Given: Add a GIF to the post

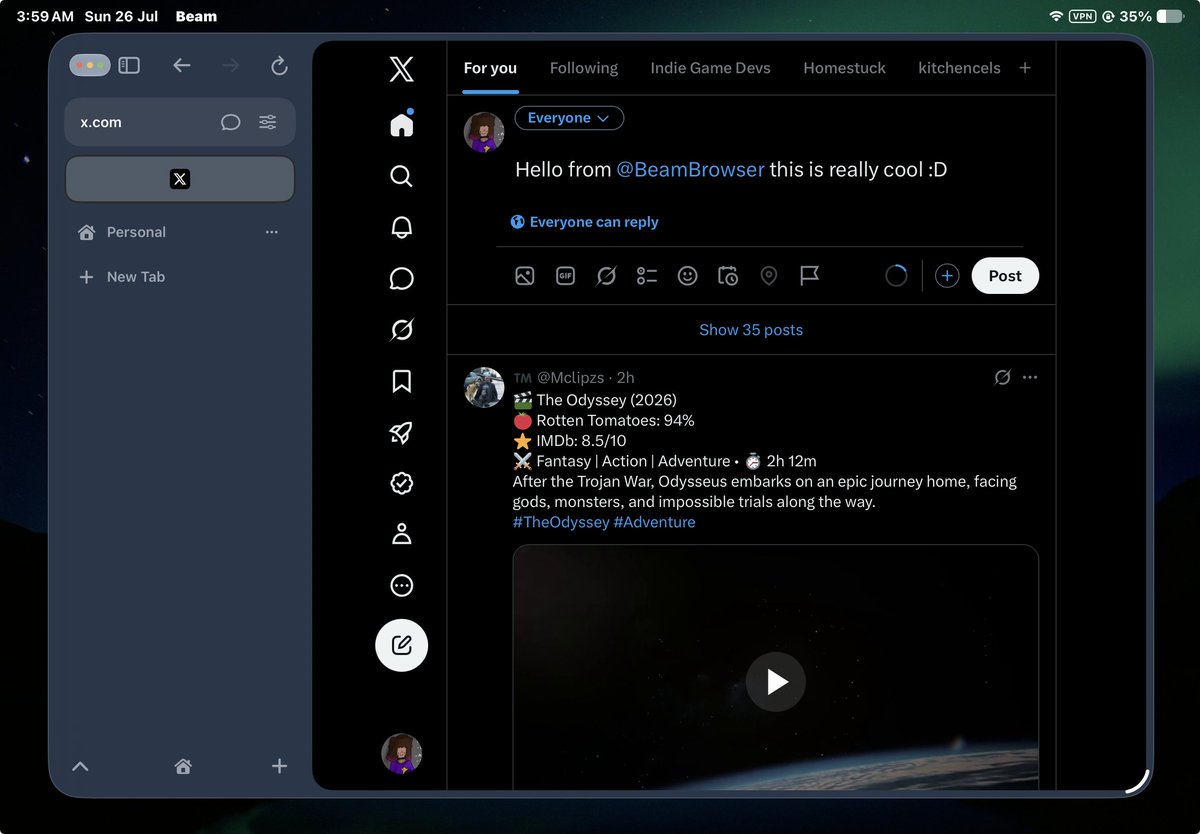Looking at the screenshot, I should coord(566,276).
